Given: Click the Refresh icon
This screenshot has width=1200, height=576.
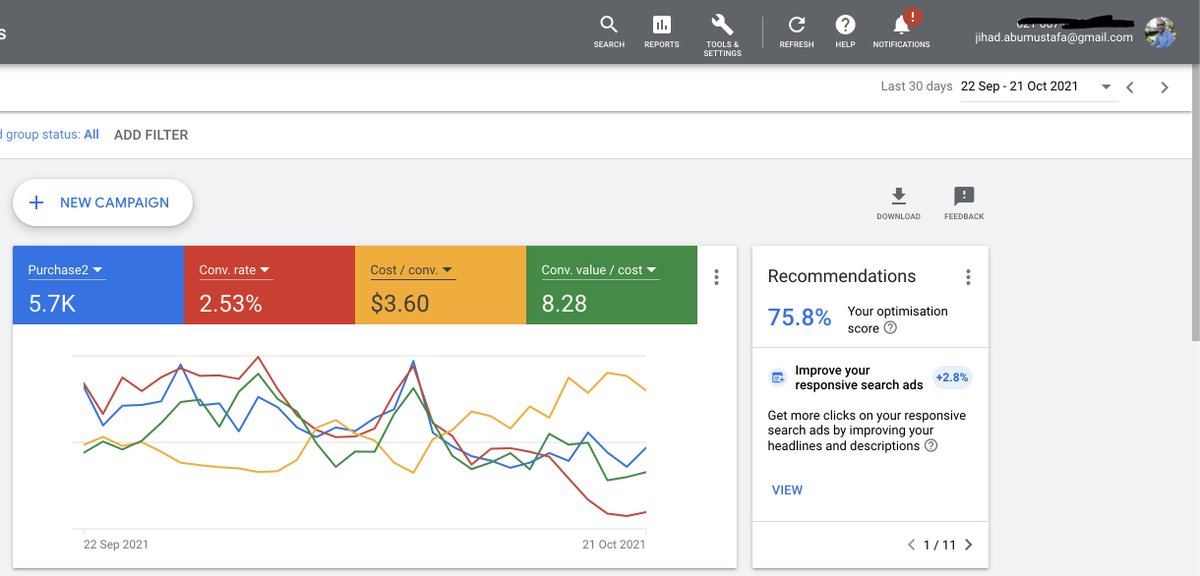Looking at the screenshot, I should click(796, 25).
